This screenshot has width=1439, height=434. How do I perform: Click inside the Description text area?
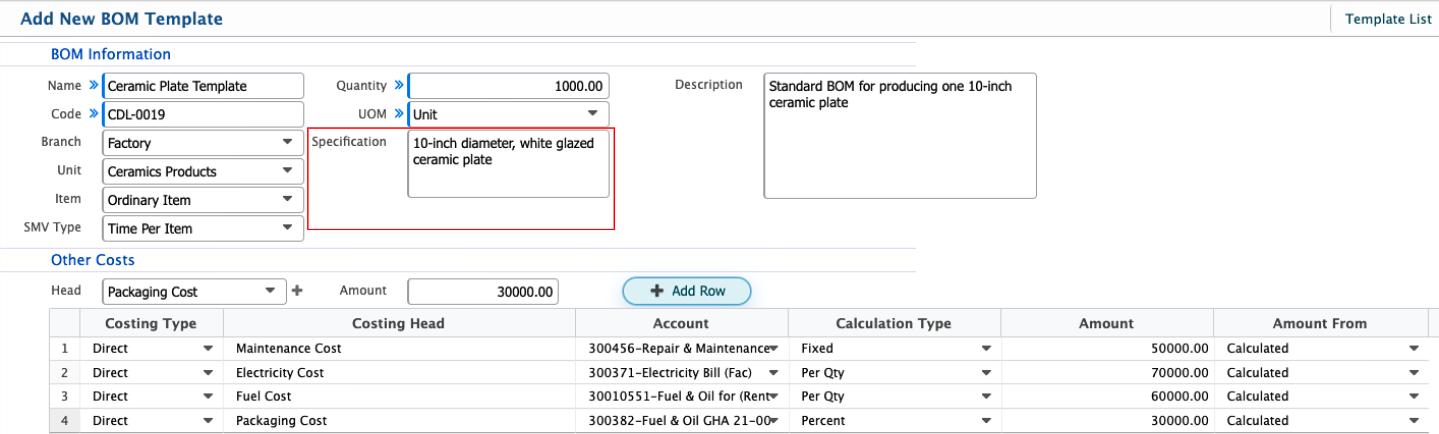[900, 135]
